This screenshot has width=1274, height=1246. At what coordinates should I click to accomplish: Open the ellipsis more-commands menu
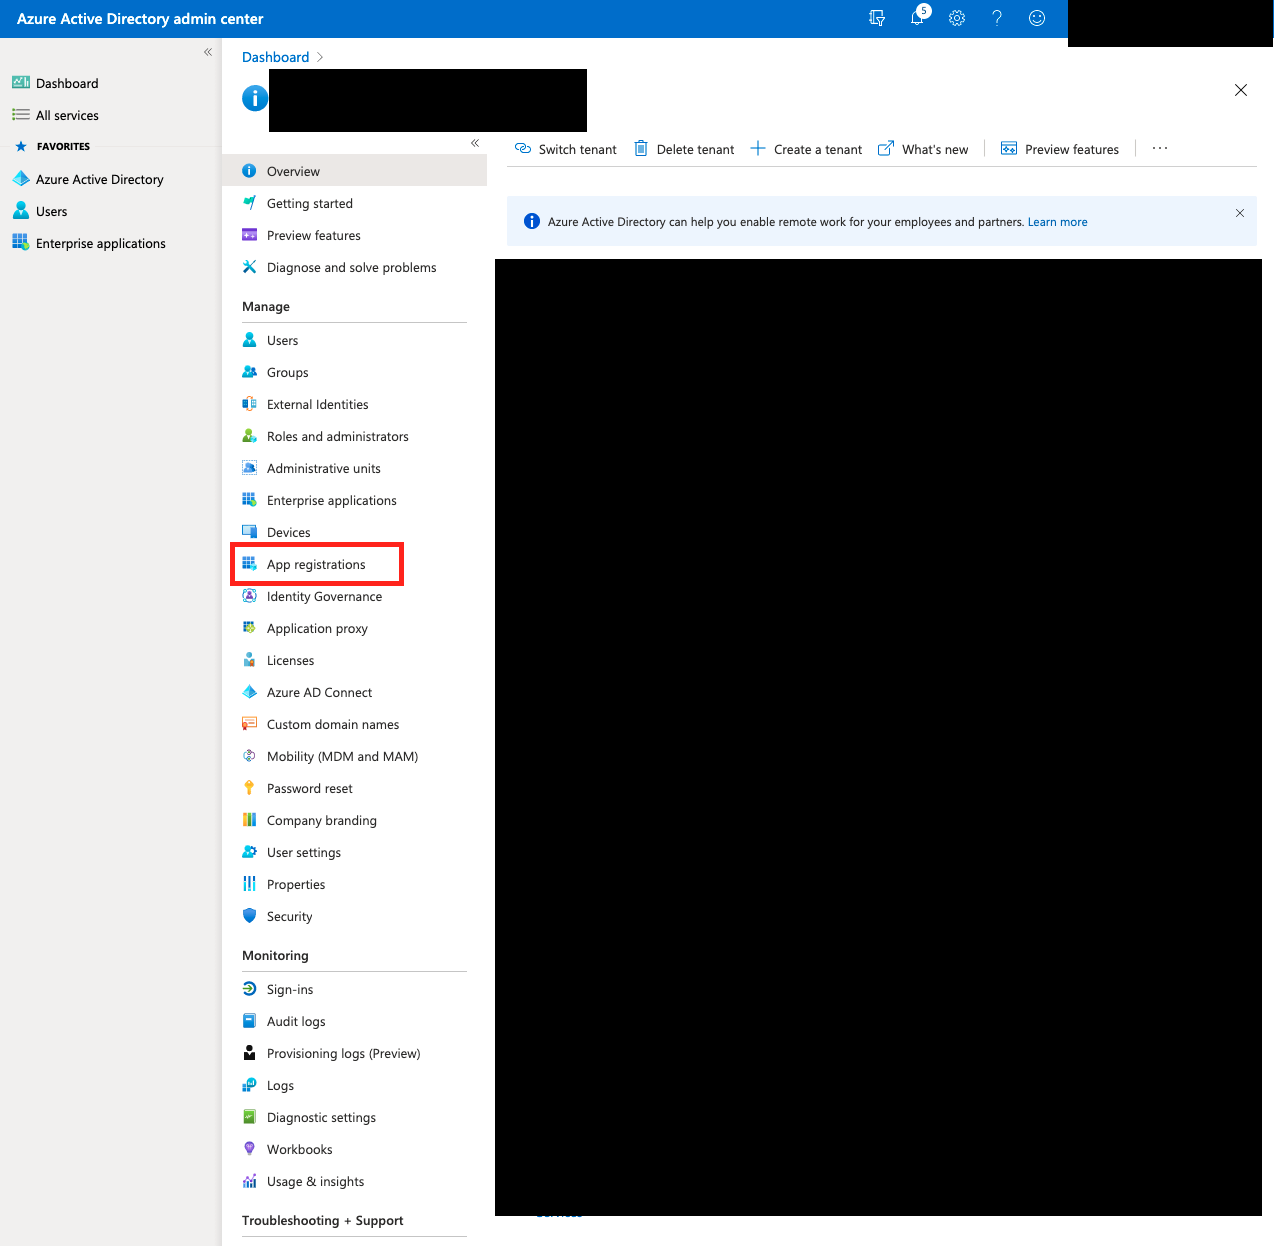coord(1159,148)
